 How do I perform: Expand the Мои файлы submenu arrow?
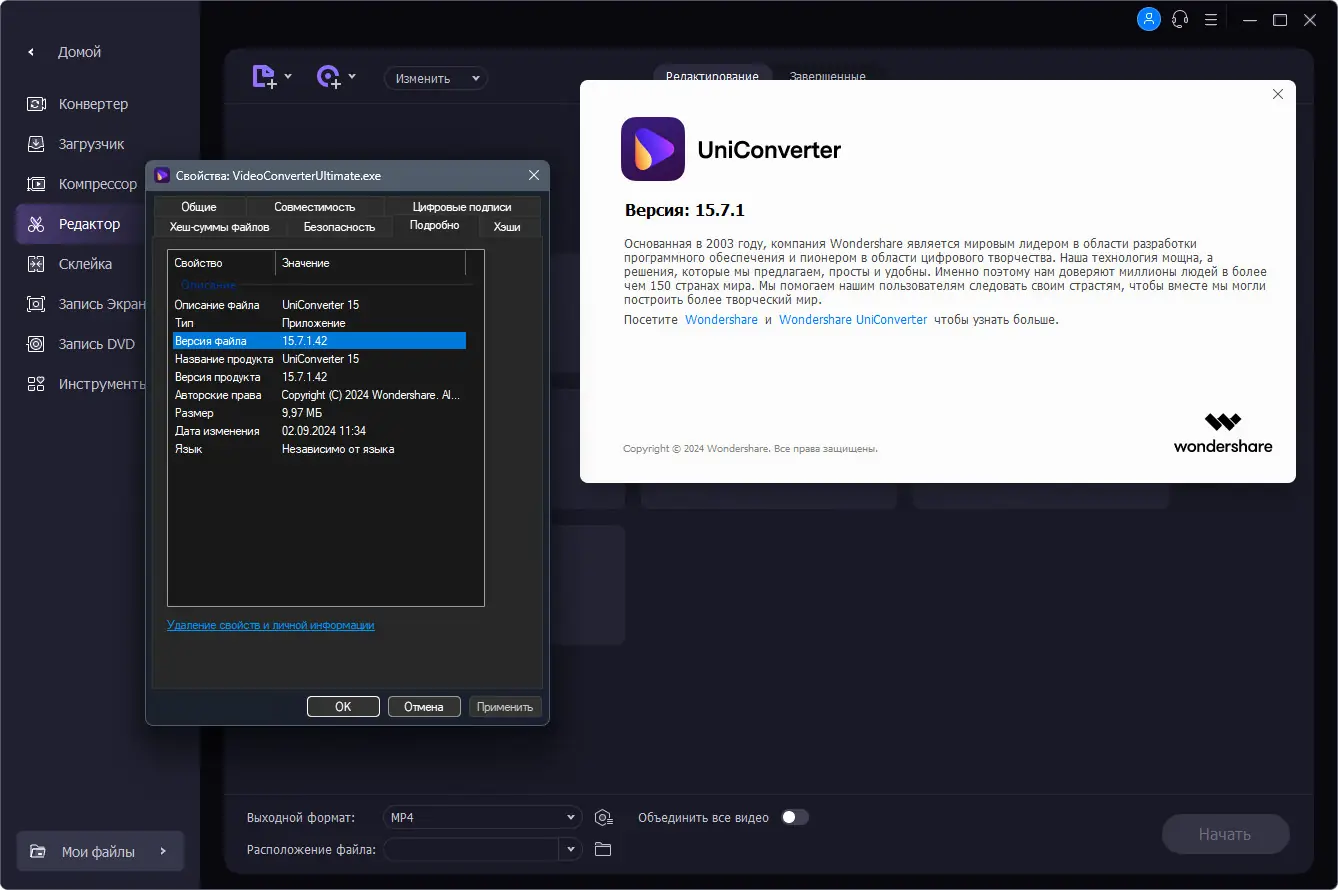click(x=163, y=852)
